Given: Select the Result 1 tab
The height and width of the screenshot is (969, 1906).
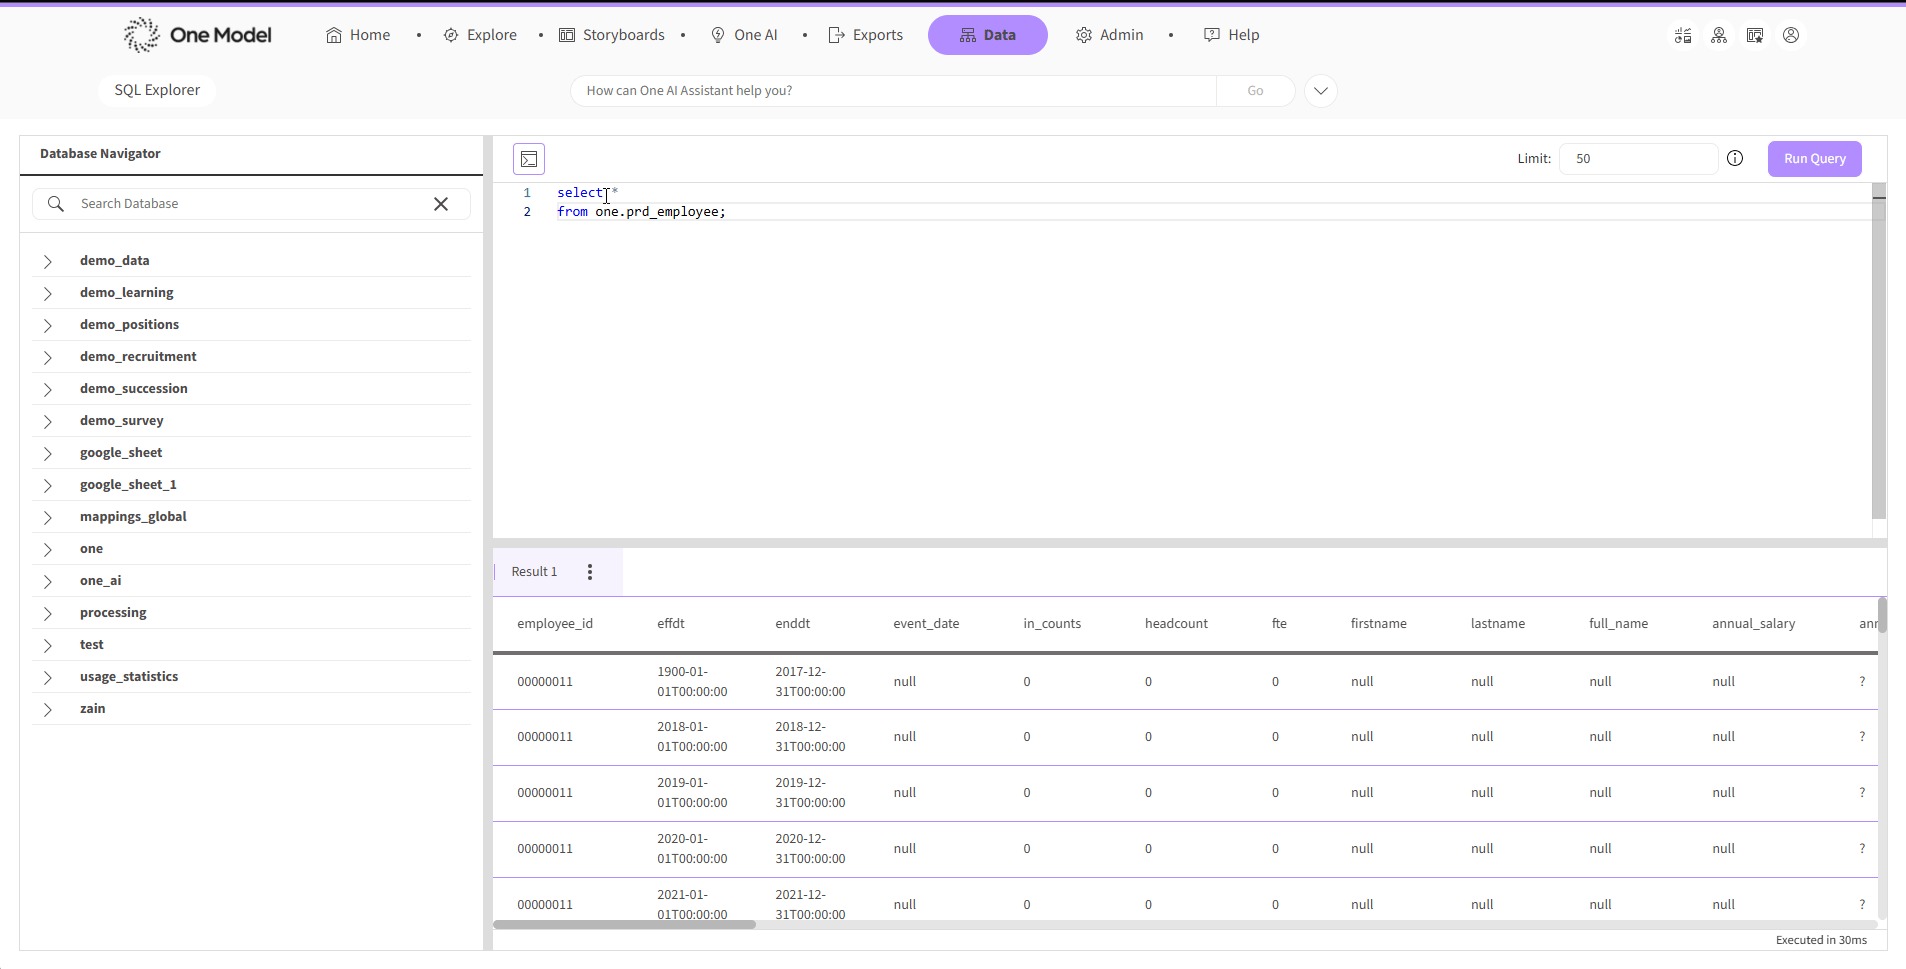Looking at the screenshot, I should tap(534, 572).
